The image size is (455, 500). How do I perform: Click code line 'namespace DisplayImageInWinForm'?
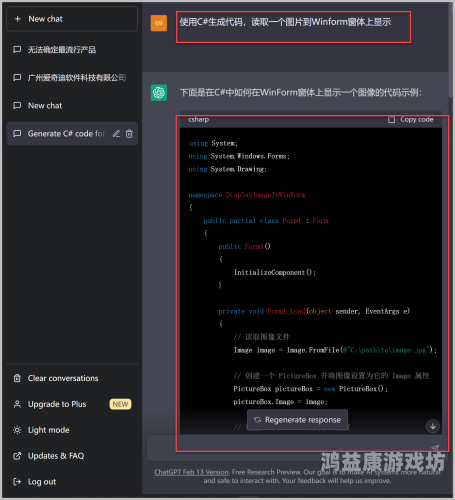(247, 195)
